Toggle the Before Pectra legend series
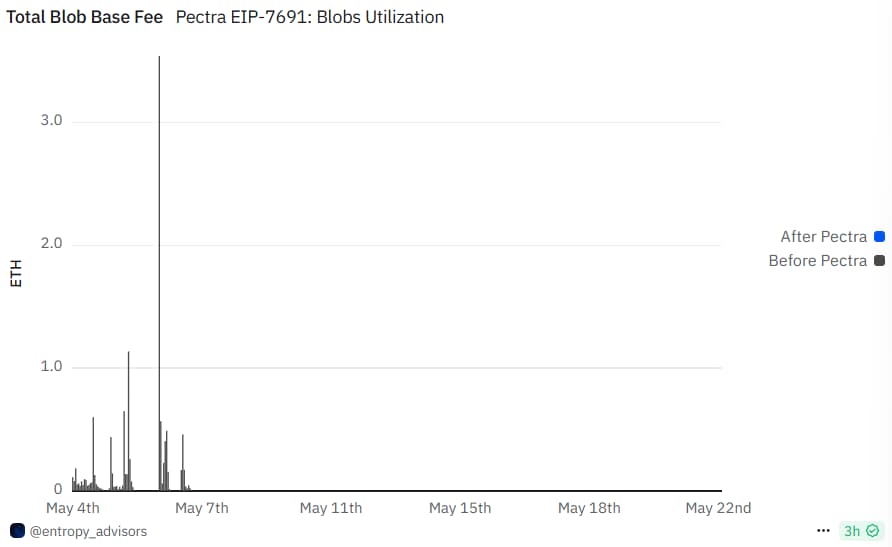Viewport: 892px width, 547px height. pos(817,261)
